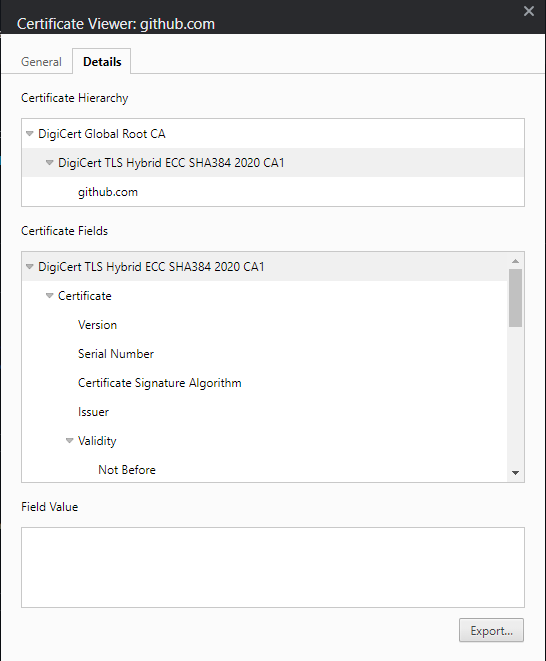Image resolution: width=546 pixels, height=661 pixels.
Task: Collapse the DigiCert TLS Hybrid ECC hierarchy arrow
Action: 49,163
